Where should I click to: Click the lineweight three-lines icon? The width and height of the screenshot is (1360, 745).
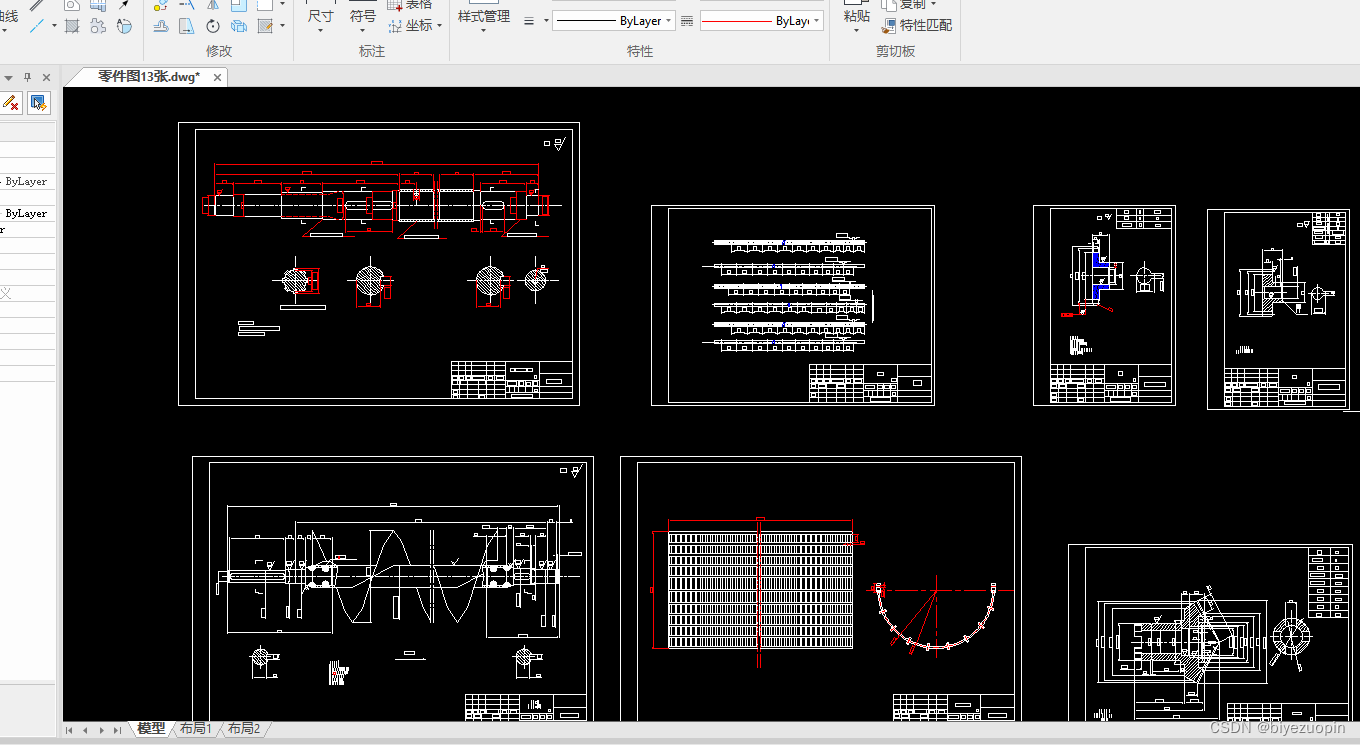click(x=529, y=21)
